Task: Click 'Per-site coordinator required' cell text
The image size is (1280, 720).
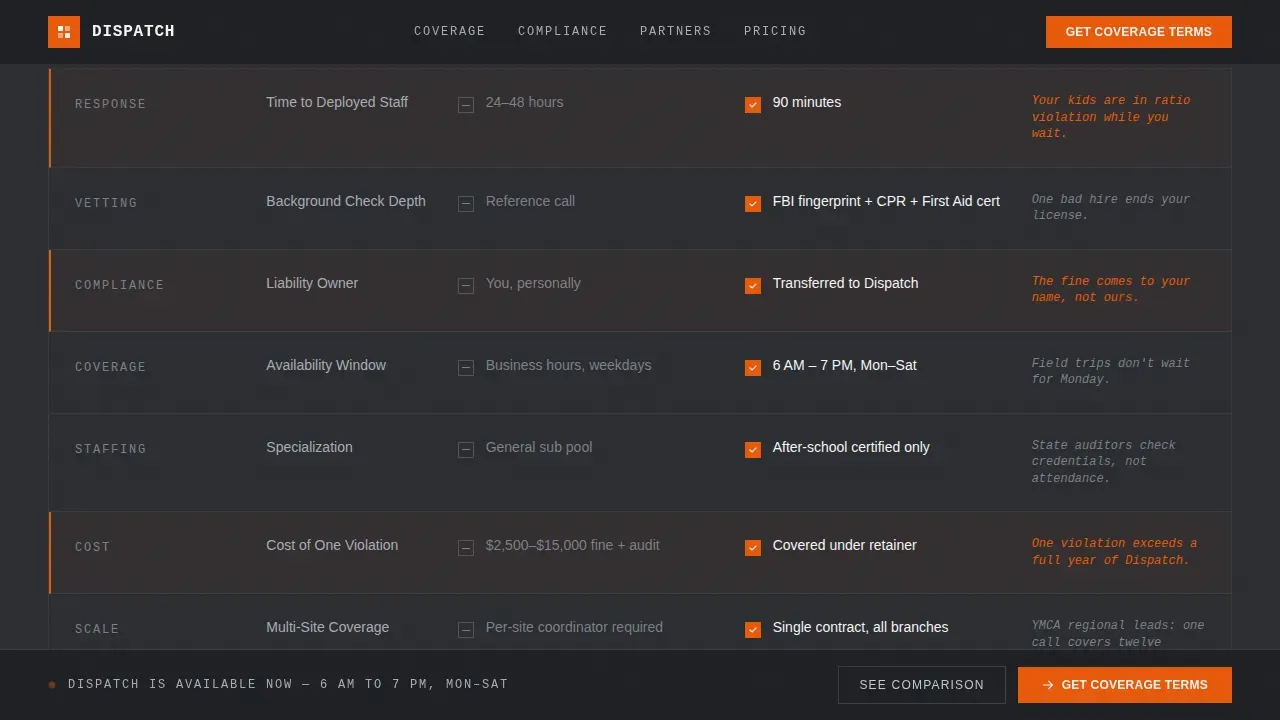Action: pyautogui.click(x=574, y=627)
